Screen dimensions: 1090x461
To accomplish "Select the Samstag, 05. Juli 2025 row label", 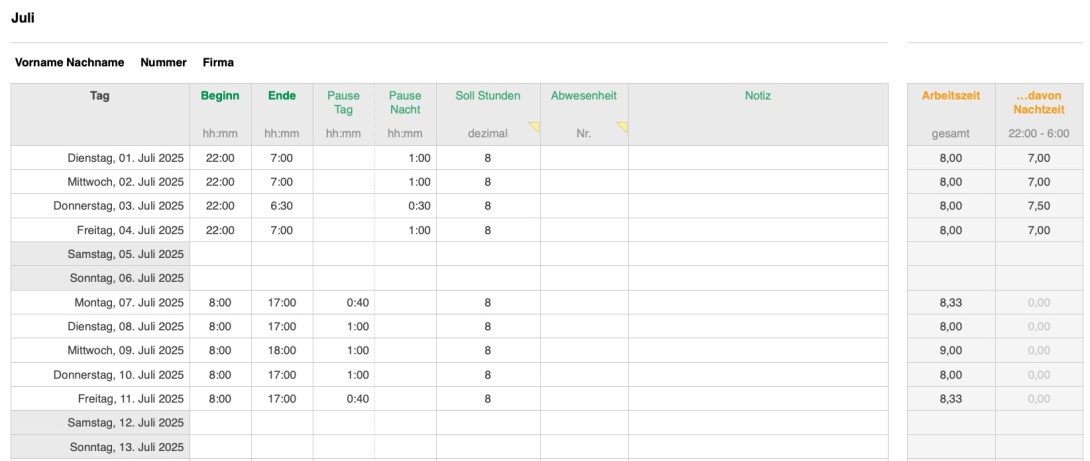I will 100,254.
